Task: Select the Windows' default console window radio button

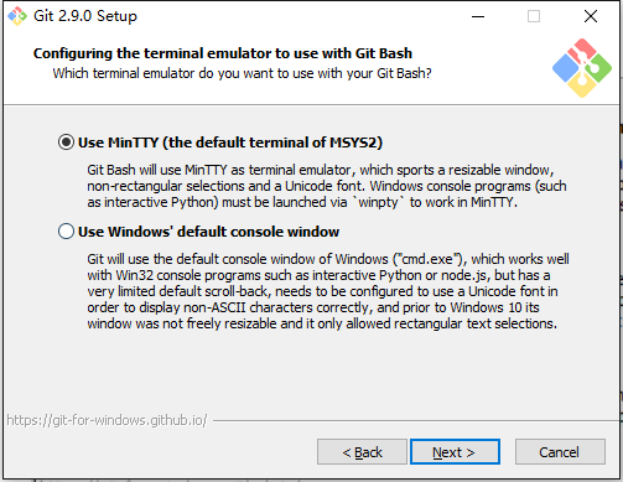Action: click(66, 231)
